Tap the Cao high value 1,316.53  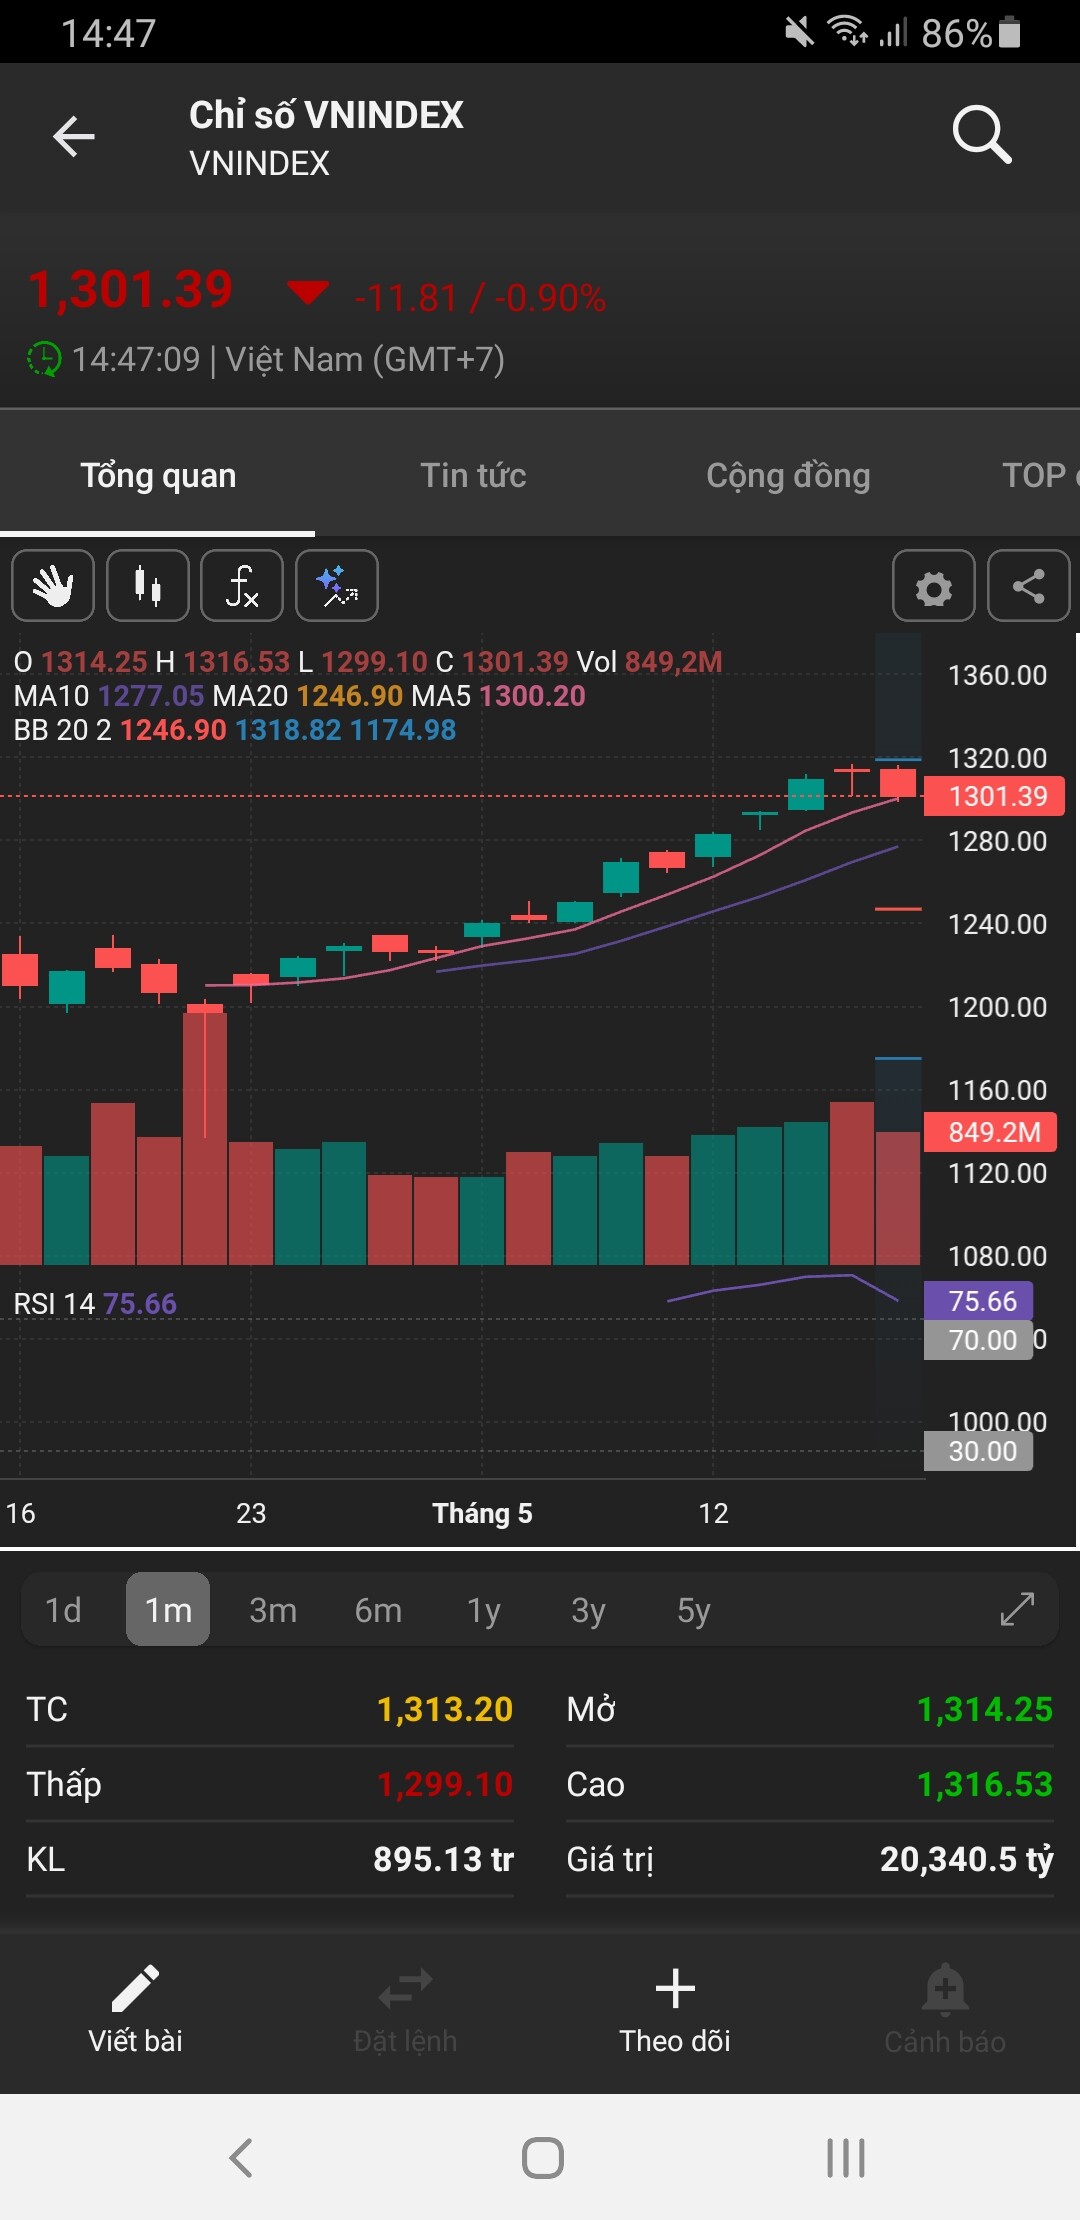point(985,1784)
